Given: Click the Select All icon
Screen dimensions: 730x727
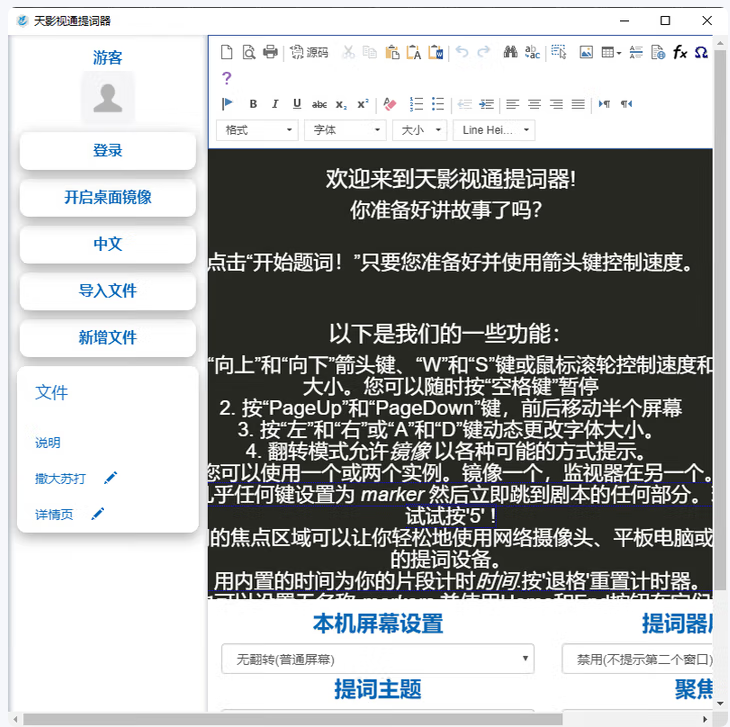Looking at the screenshot, I should (x=559, y=52).
